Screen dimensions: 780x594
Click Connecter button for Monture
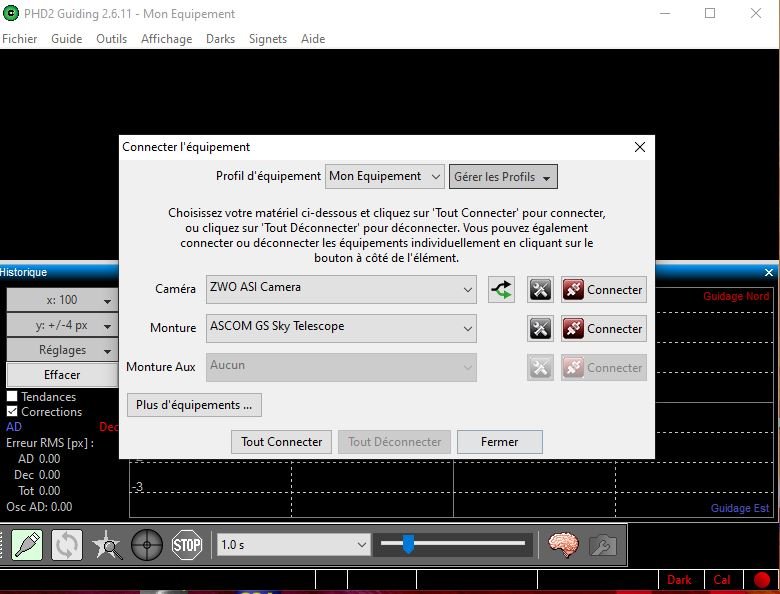click(604, 328)
